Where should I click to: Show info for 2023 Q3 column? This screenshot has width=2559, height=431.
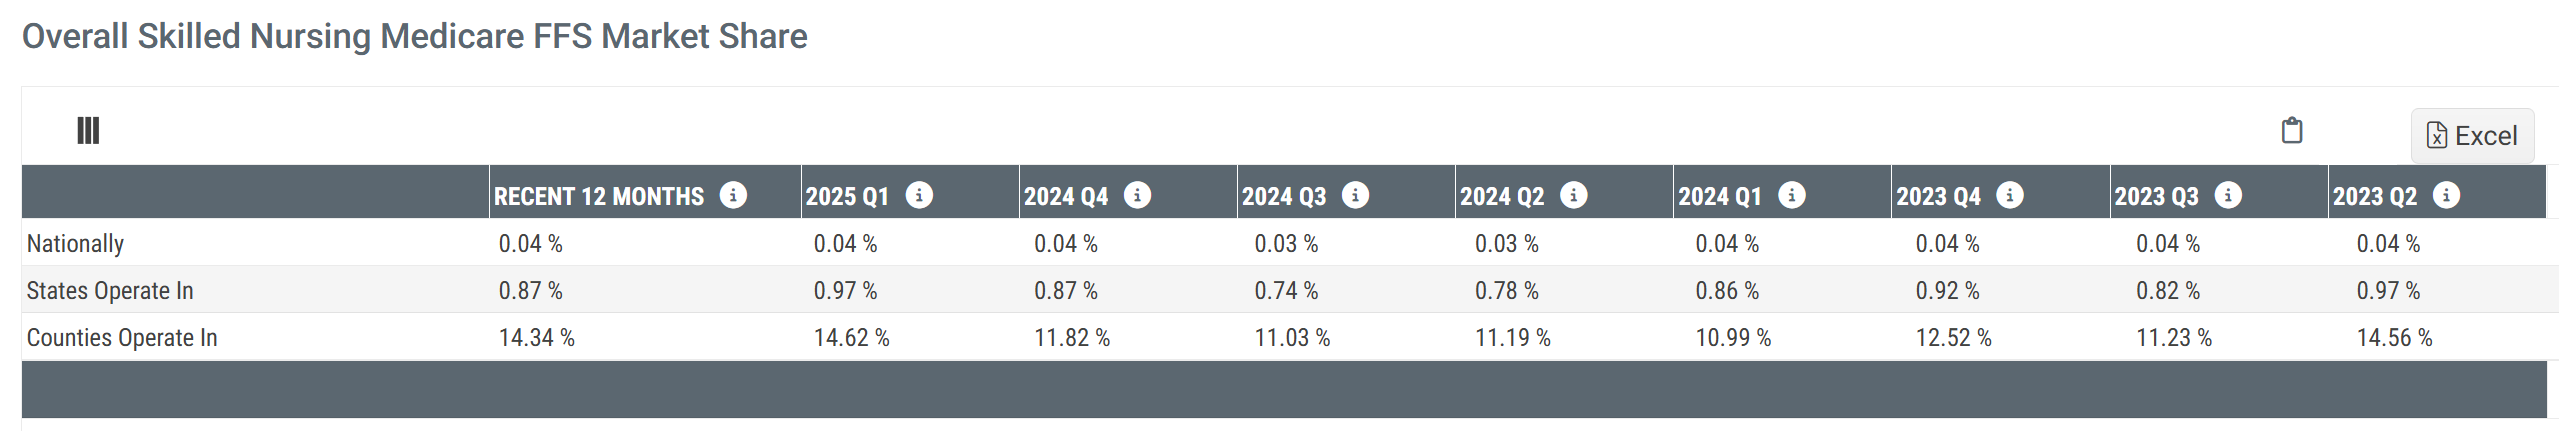point(2227,195)
